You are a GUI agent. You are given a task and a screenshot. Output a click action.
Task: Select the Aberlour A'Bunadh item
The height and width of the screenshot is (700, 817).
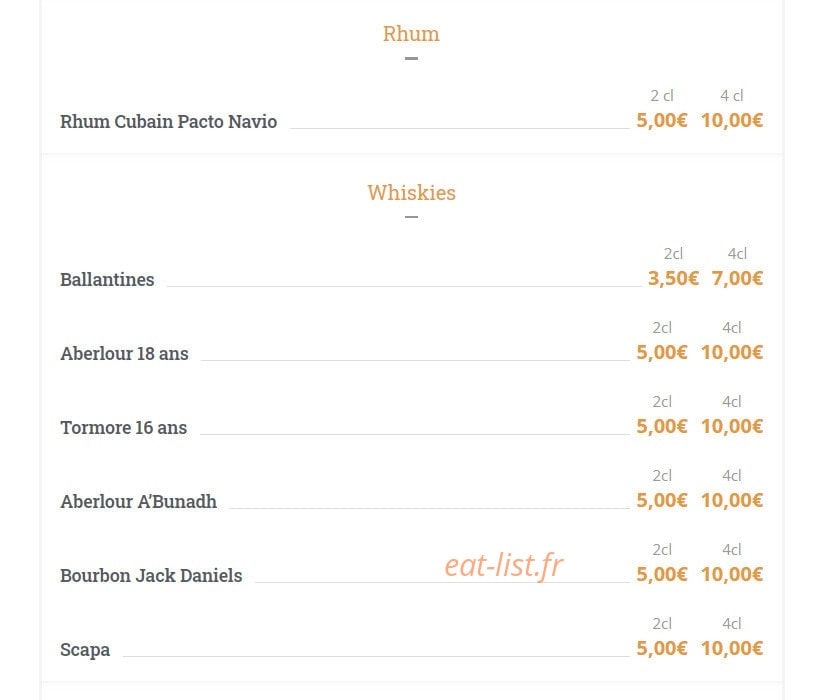pyautogui.click(x=138, y=501)
